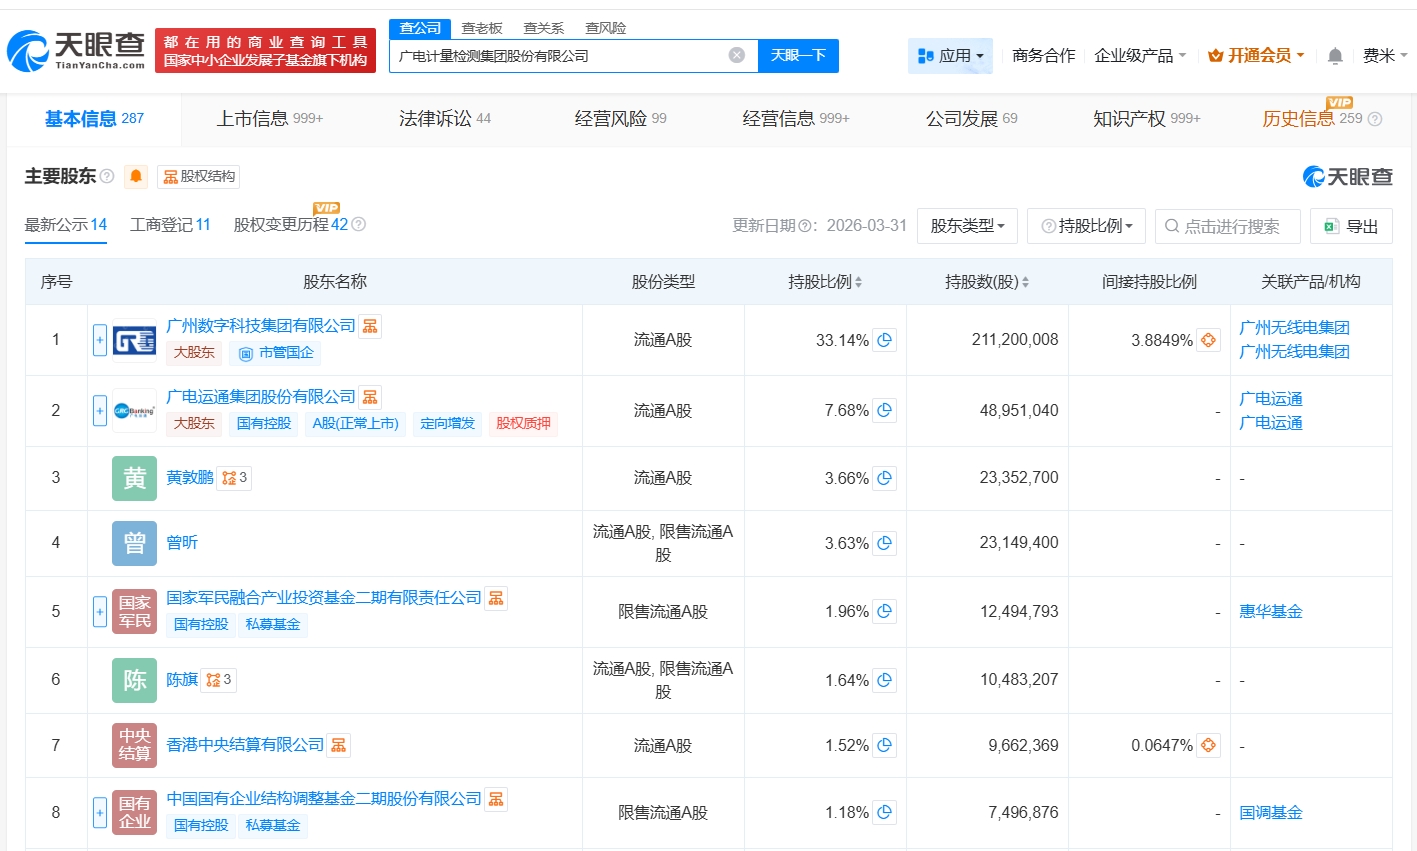The height and width of the screenshot is (851, 1417).
Task: Switch to the 历史信息 tab
Action: click(1312, 119)
